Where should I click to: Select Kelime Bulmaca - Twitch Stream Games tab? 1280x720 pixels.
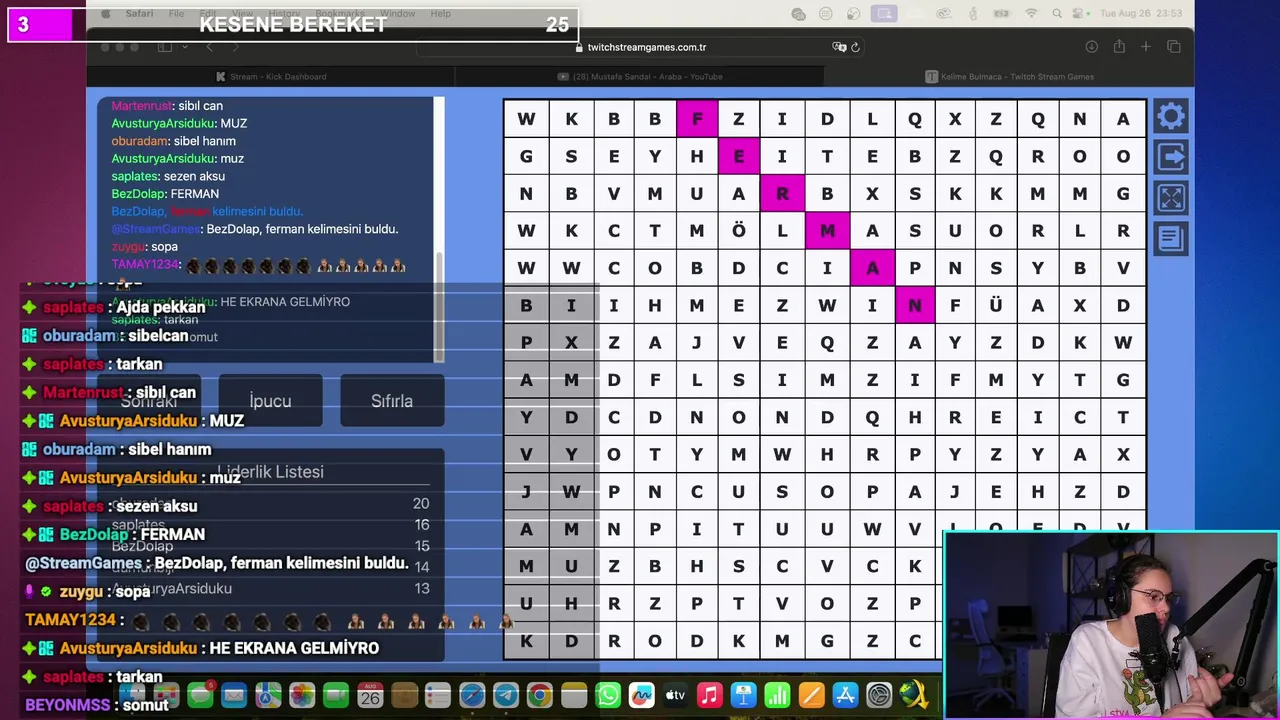tap(1009, 76)
